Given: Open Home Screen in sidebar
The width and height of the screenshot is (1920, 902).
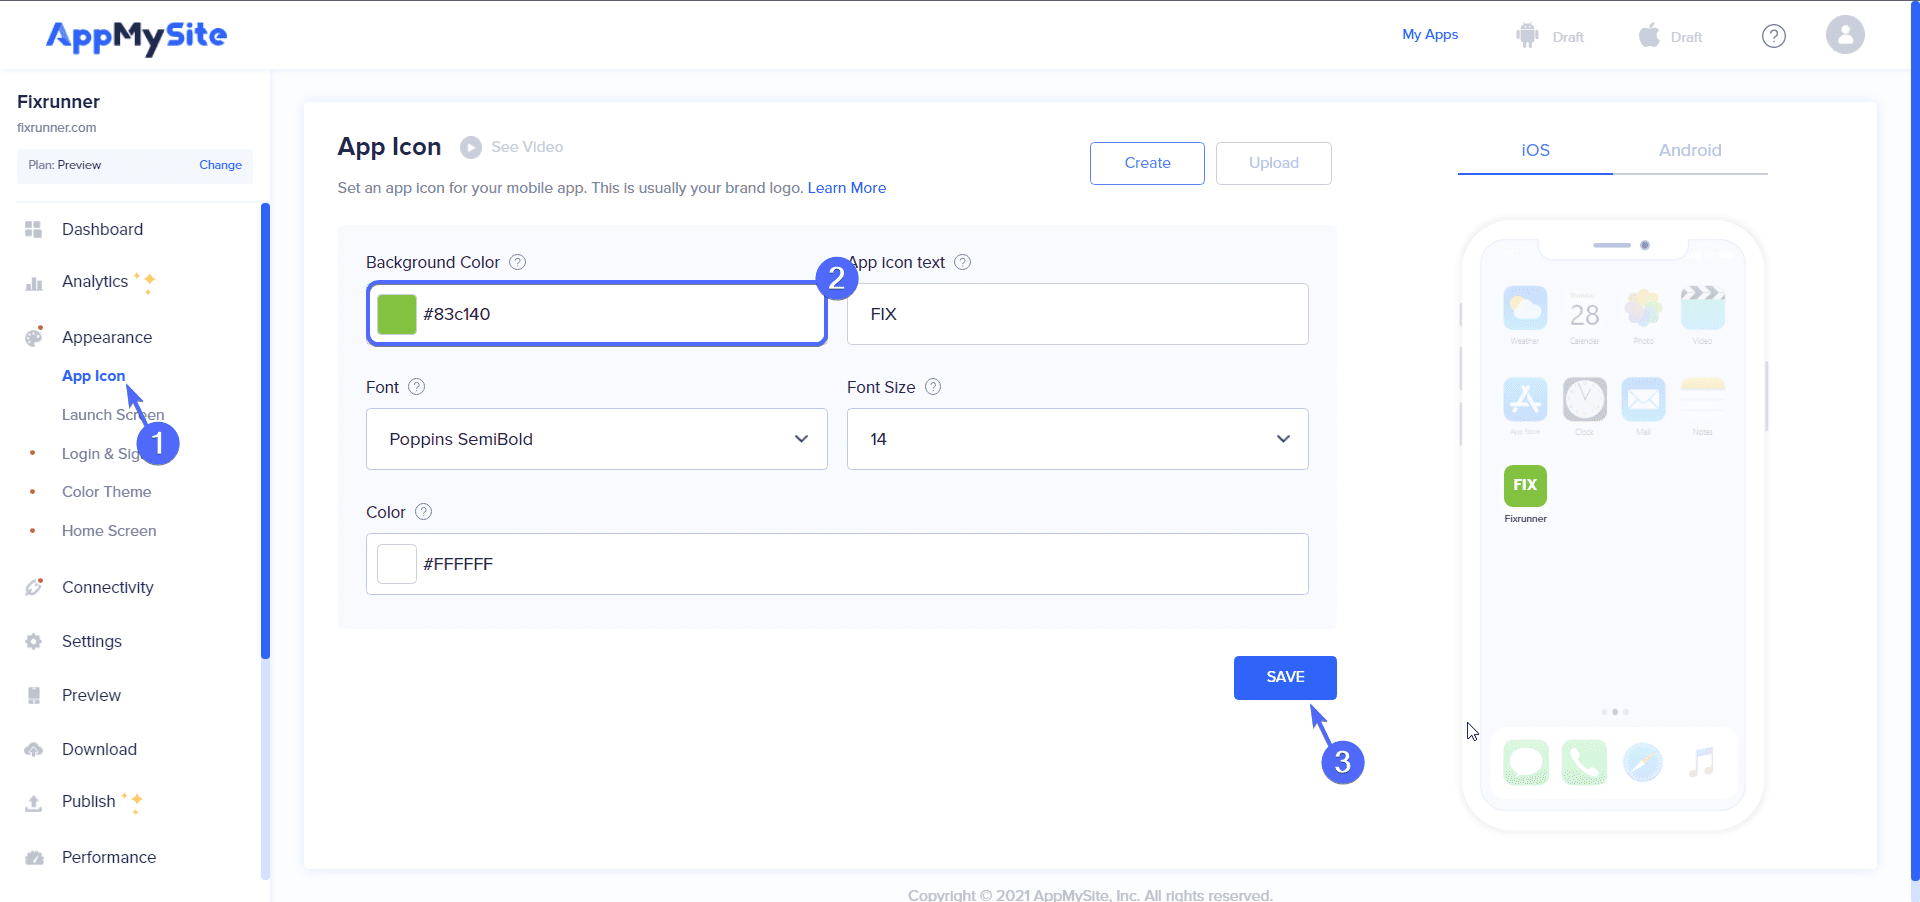Looking at the screenshot, I should (x=109, y=531).
